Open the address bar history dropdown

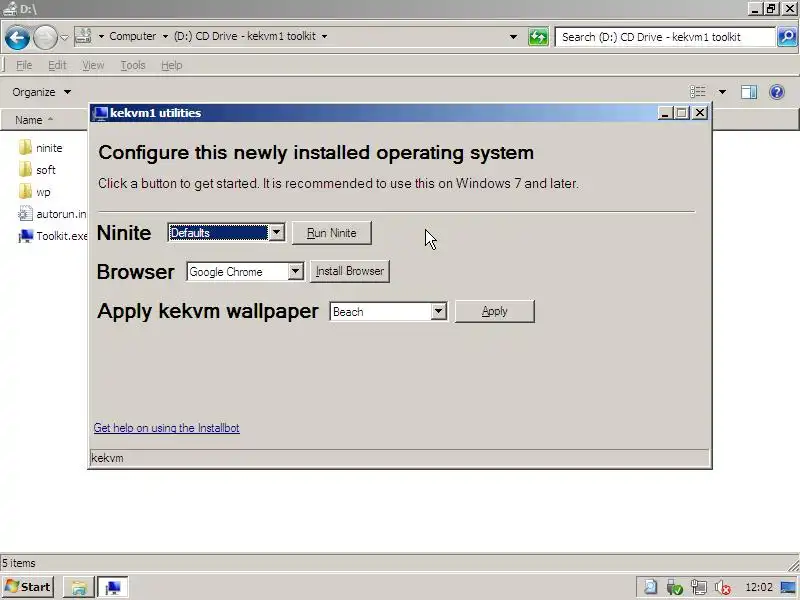coord(513,37)
